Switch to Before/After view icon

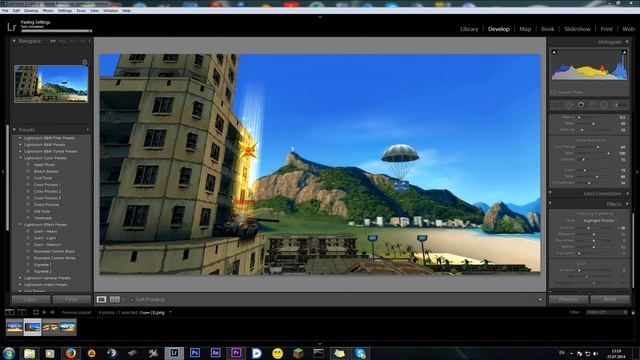115,300
